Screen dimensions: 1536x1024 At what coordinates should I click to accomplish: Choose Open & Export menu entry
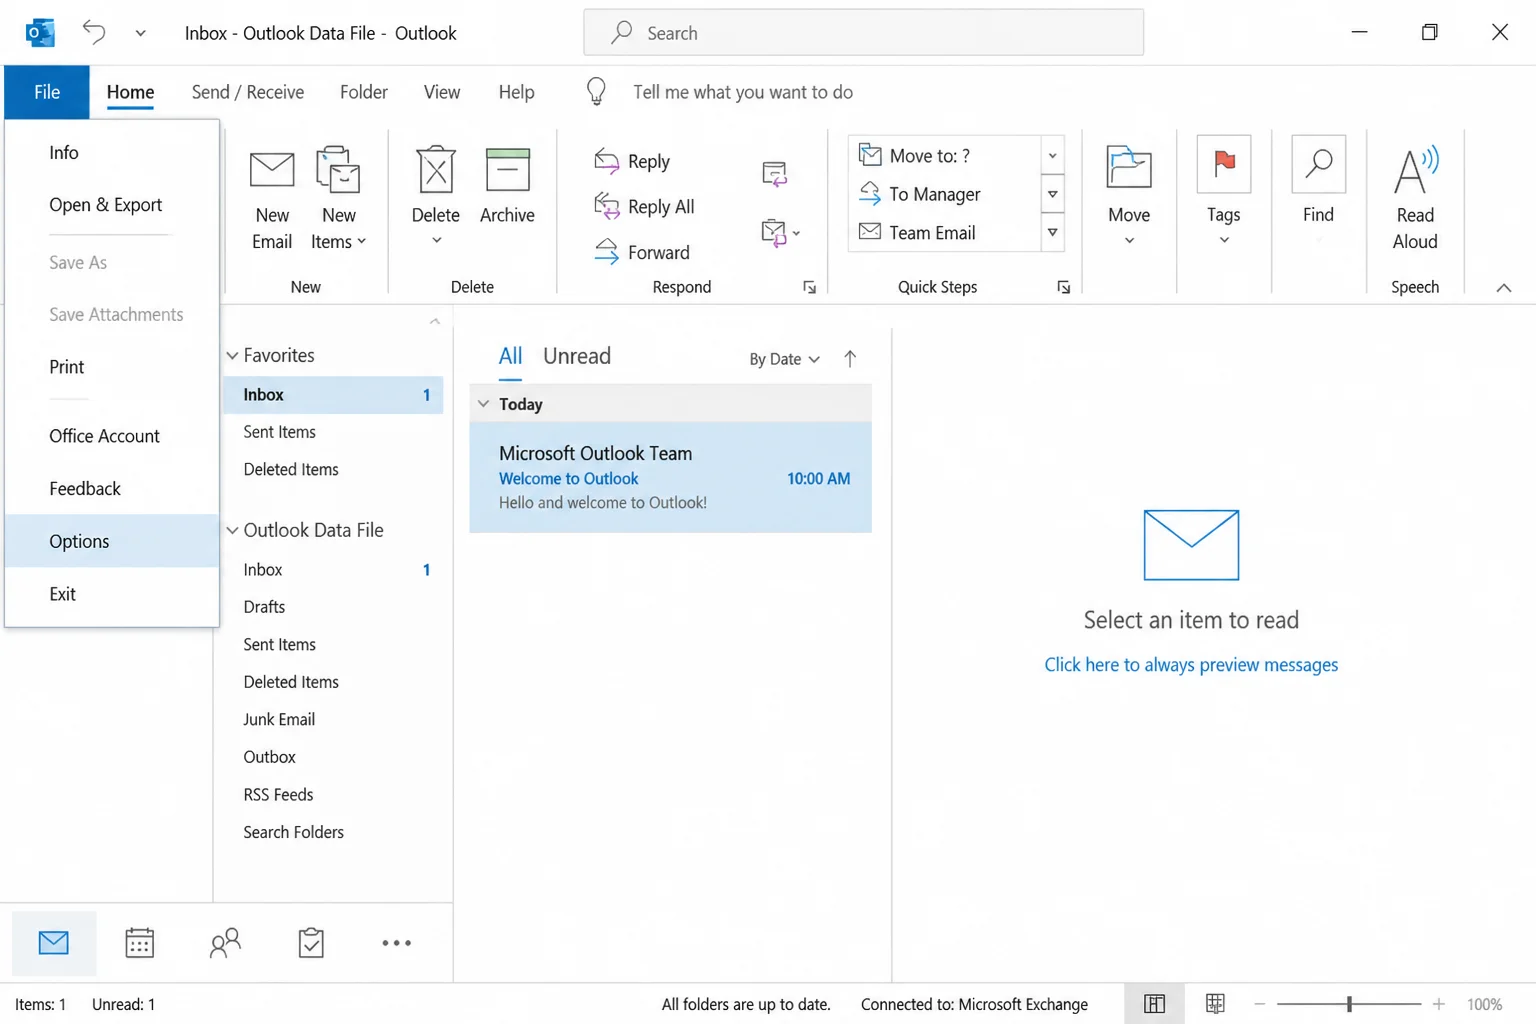click(112, 204)
